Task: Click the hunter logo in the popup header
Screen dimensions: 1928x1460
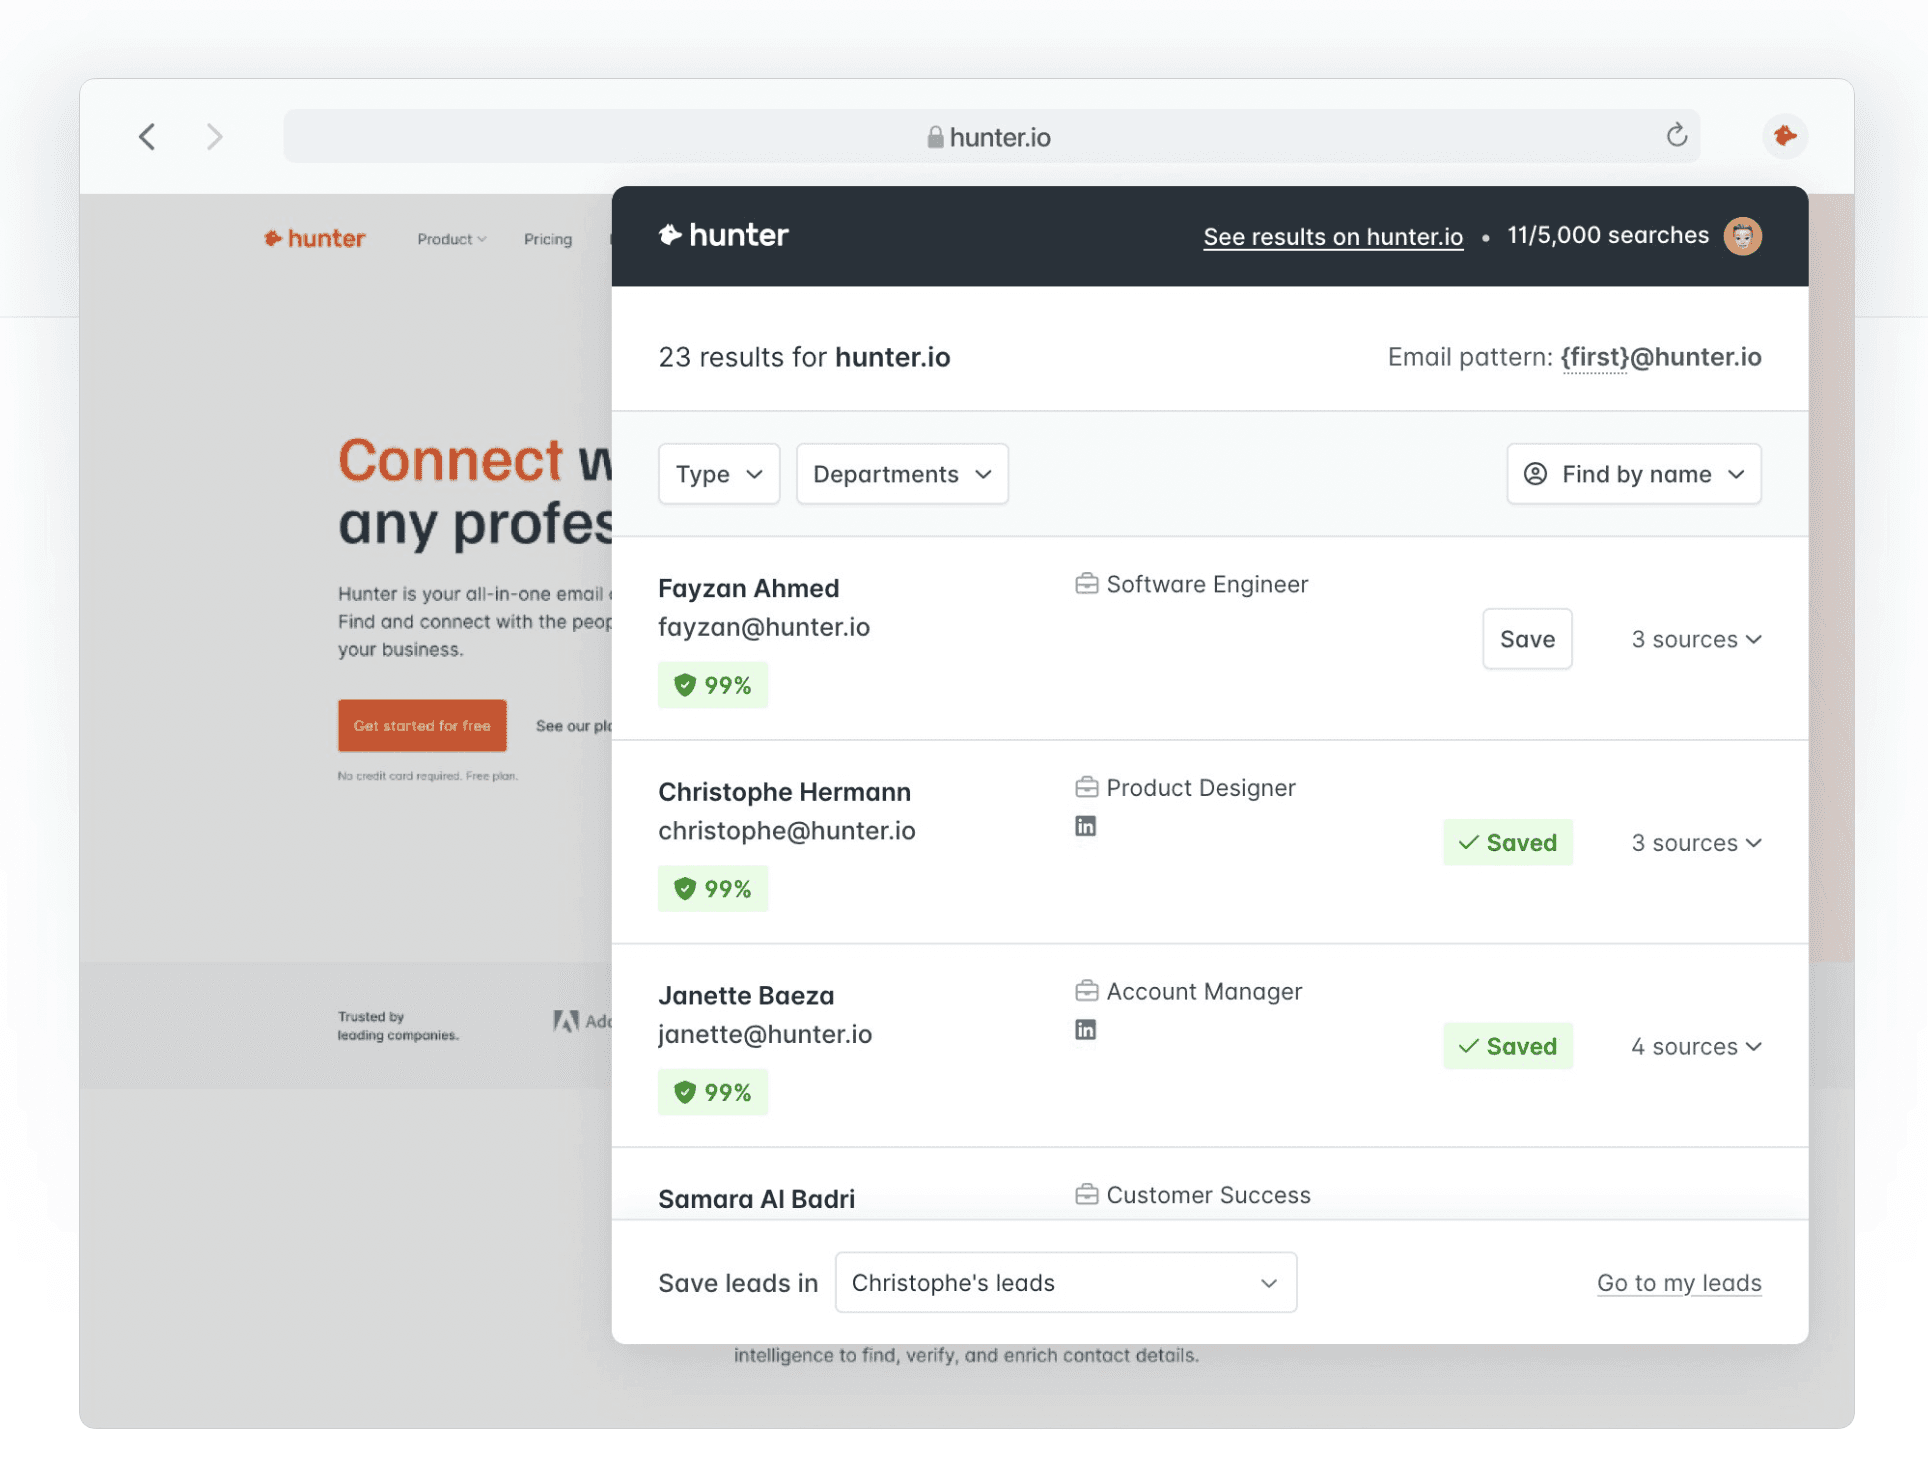Action: (x=724, y=235)
